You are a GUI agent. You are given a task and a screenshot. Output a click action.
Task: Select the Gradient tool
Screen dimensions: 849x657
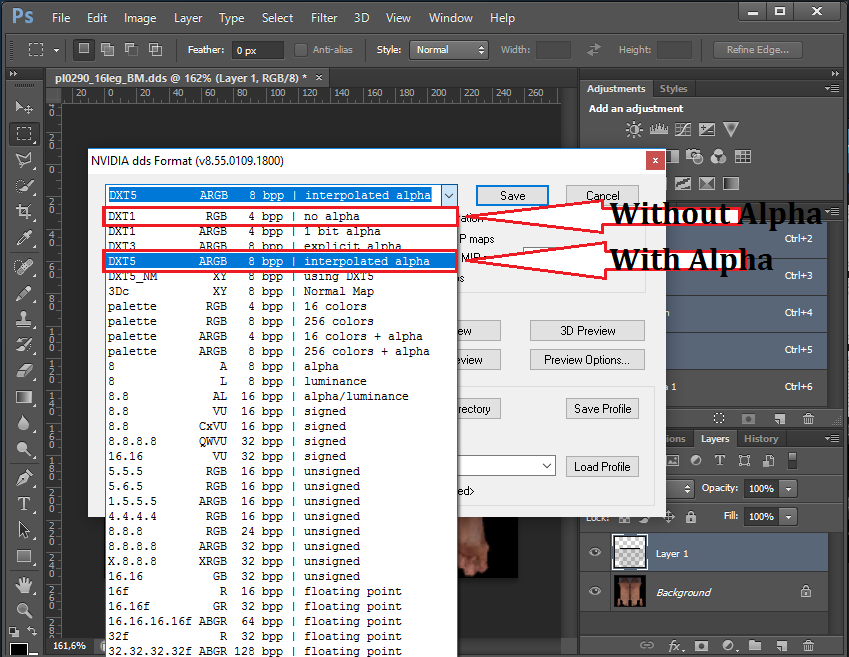click(x=24, y=397)
